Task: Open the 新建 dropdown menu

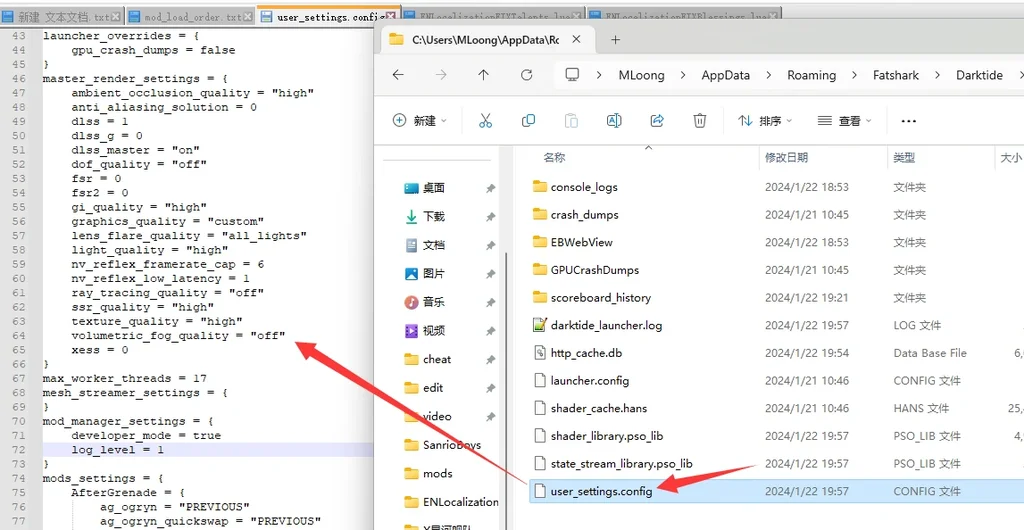Action: 420,120
